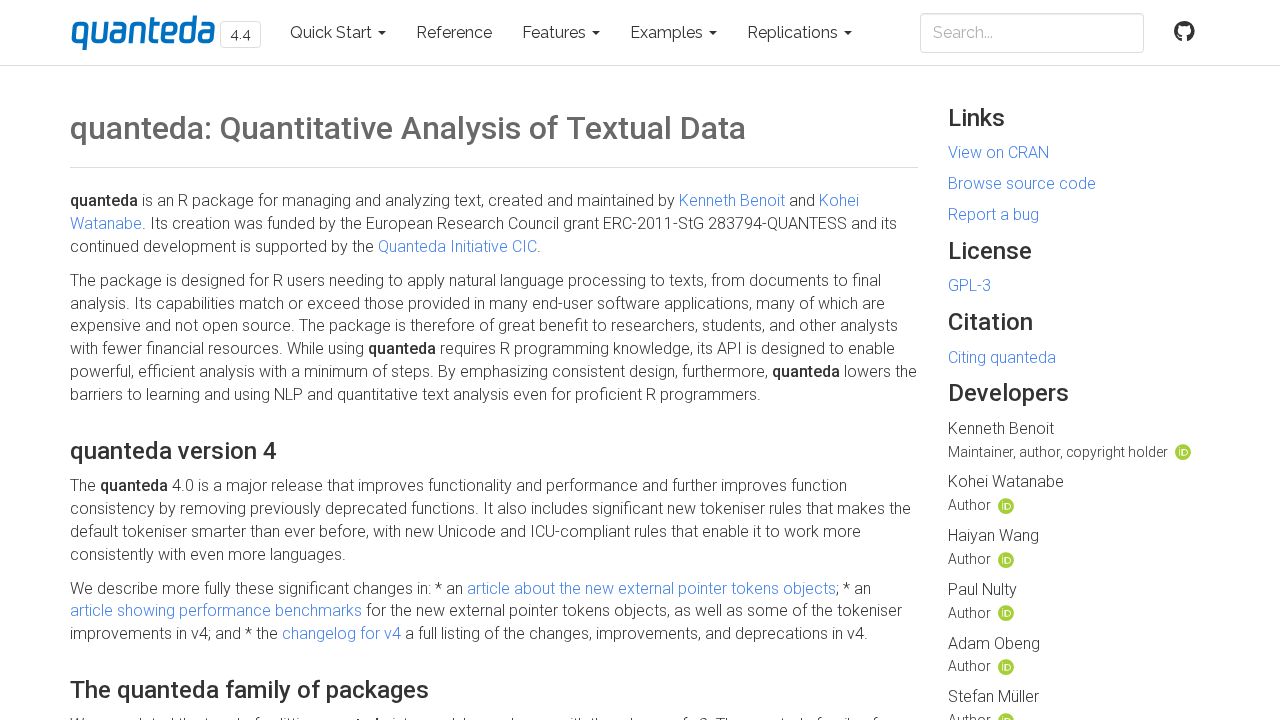Open article about external pointer tokens objects
The image size is (1280, 720).
click(x=651, y=589)
